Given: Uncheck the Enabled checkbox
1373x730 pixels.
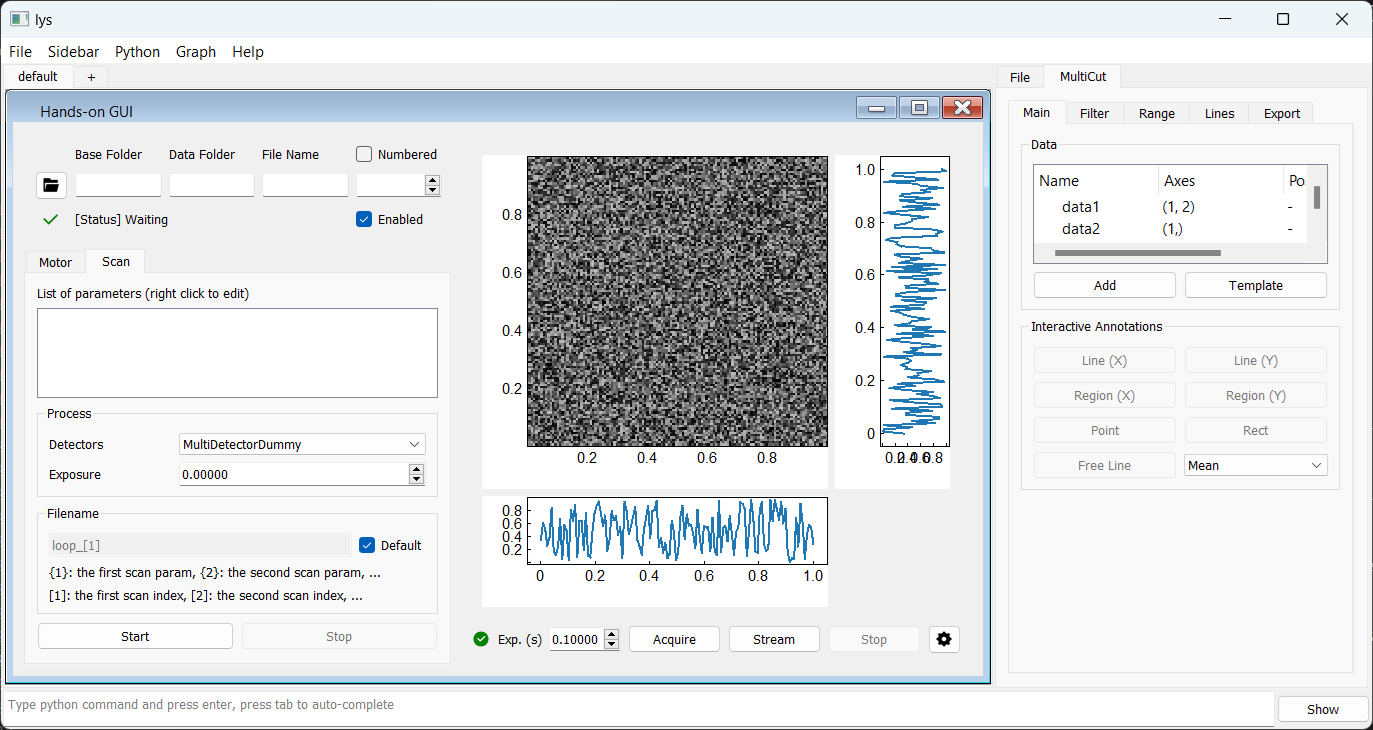Looking at the screenshot, I should (364, 219).
